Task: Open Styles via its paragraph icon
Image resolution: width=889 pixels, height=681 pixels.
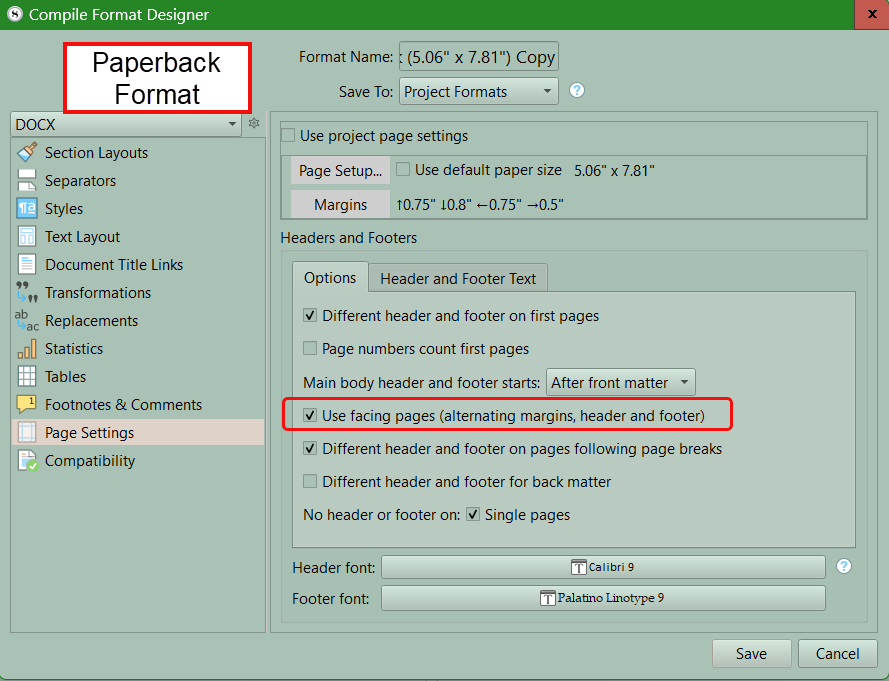Action: [x=27, y=209]
